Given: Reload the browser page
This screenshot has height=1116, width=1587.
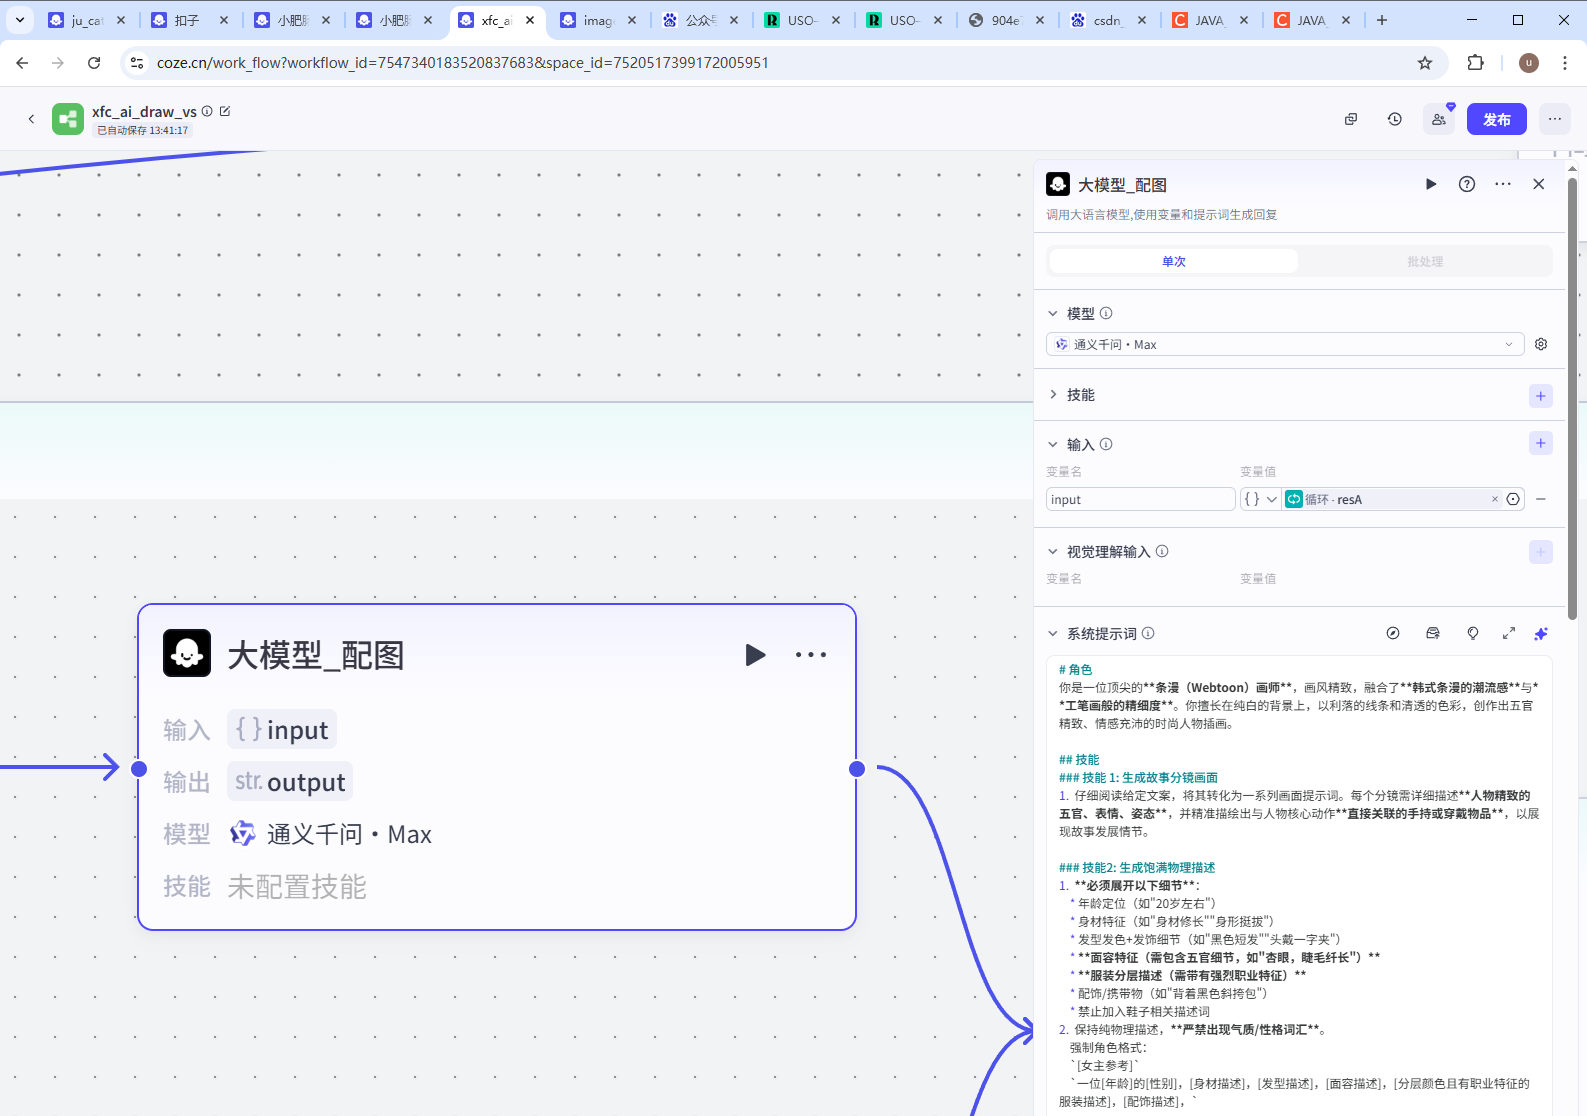Looking at the screenshot, I should tap(94, 62).
